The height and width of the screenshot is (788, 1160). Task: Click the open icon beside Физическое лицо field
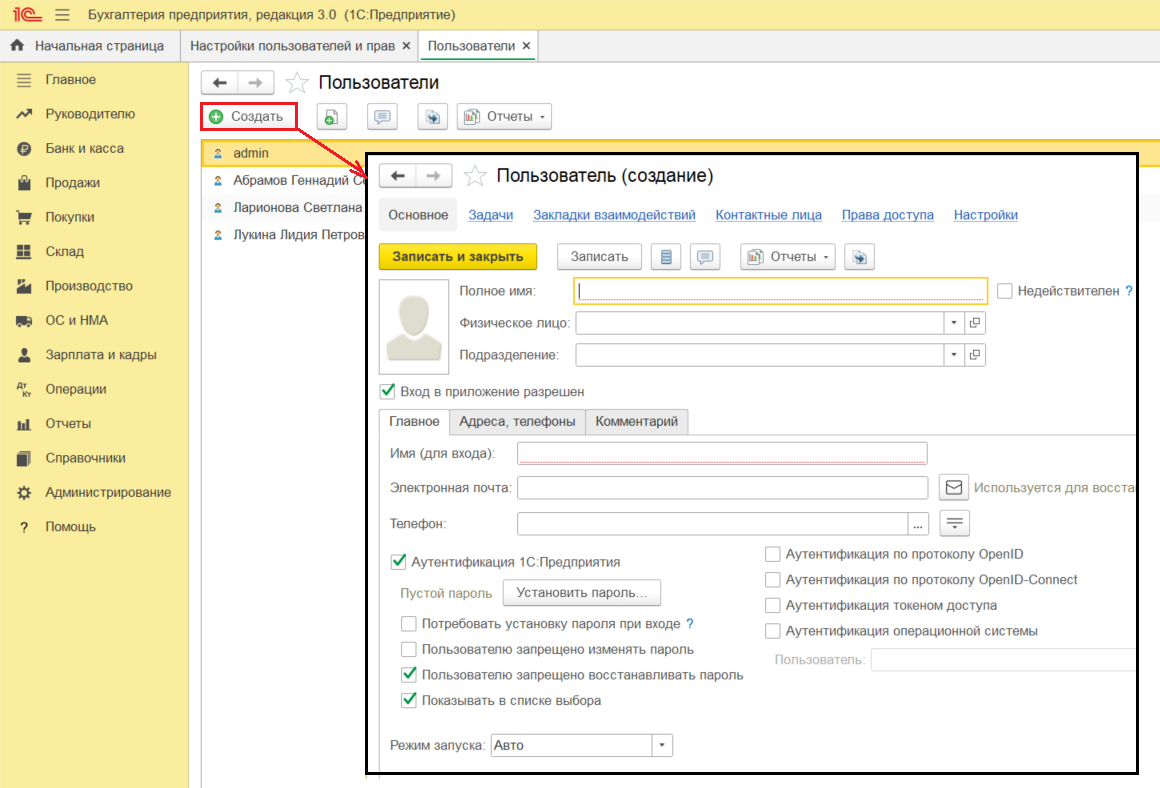point(975,323)
